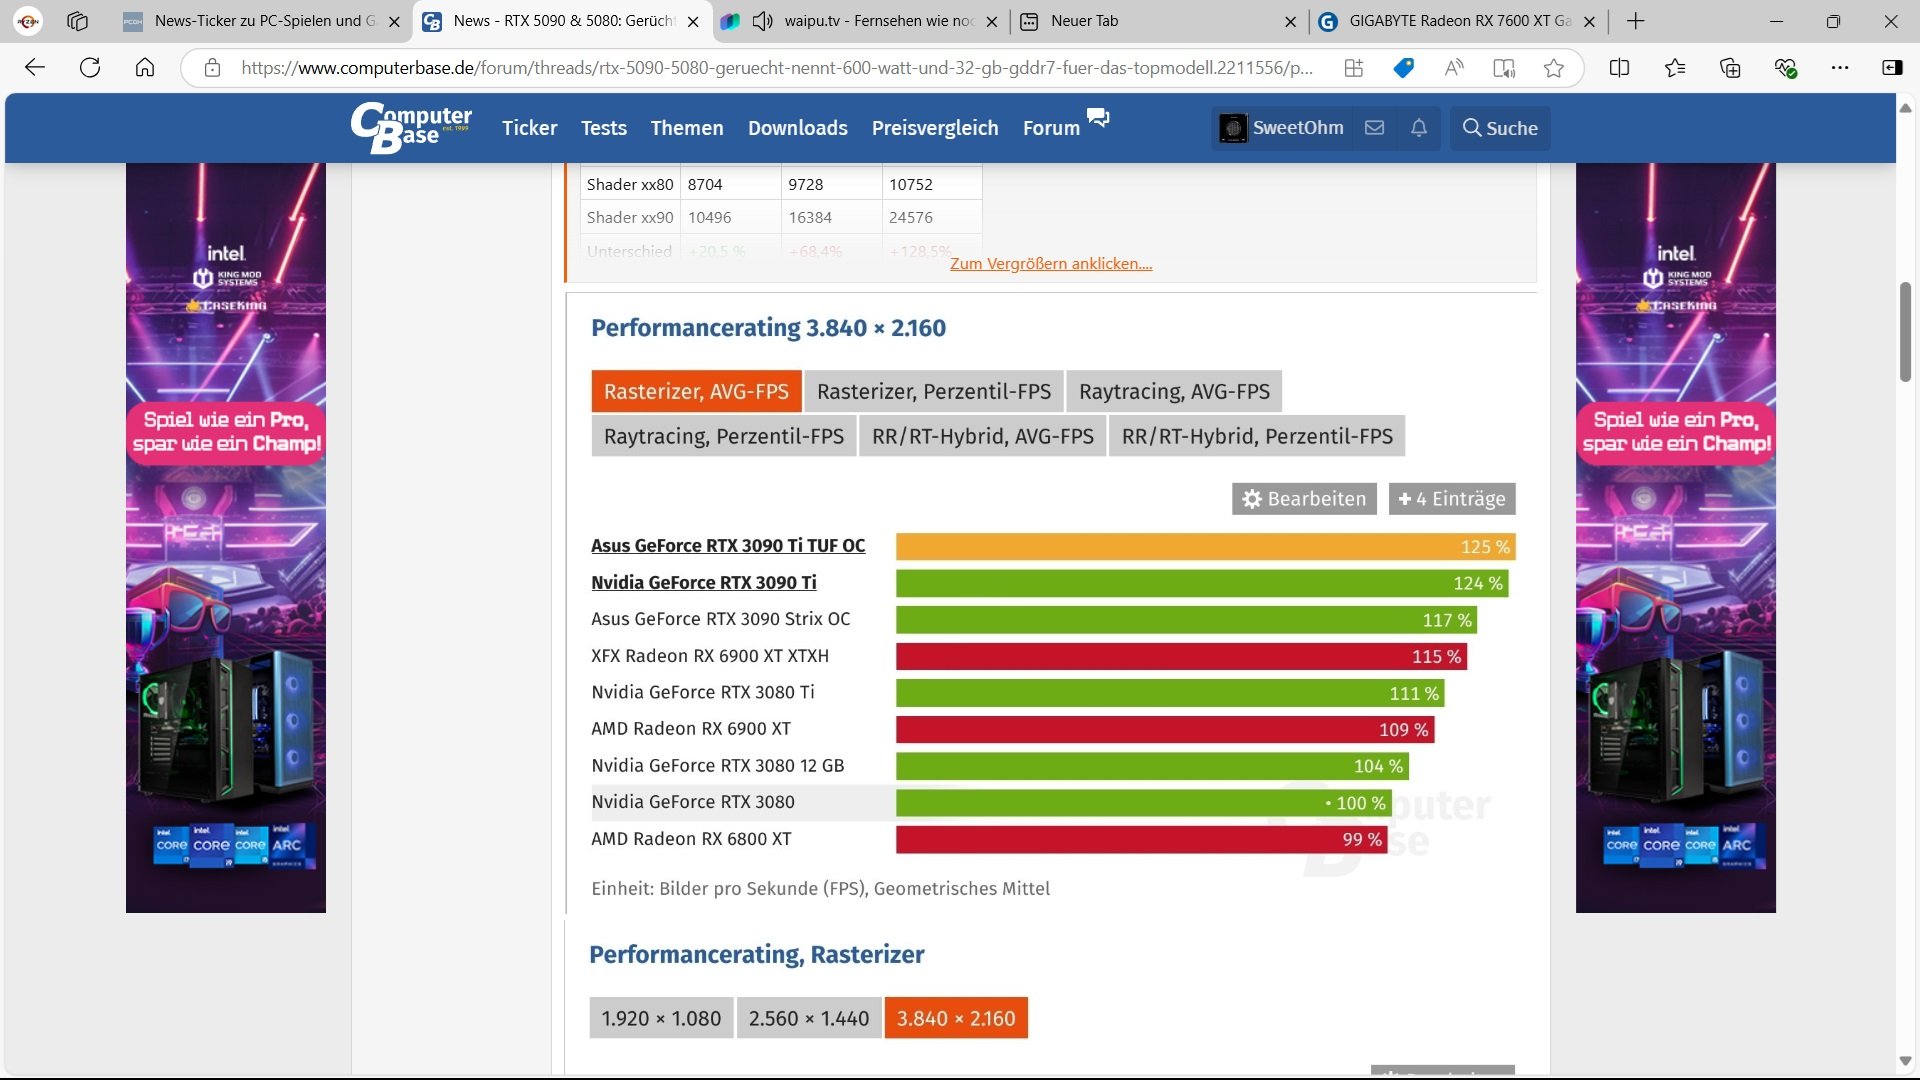Viewport: 1922px width, 1080px height.
Task: Open the Asus GeForce RTX 3090 Ti TUF OC link
Action: point(727,546)
